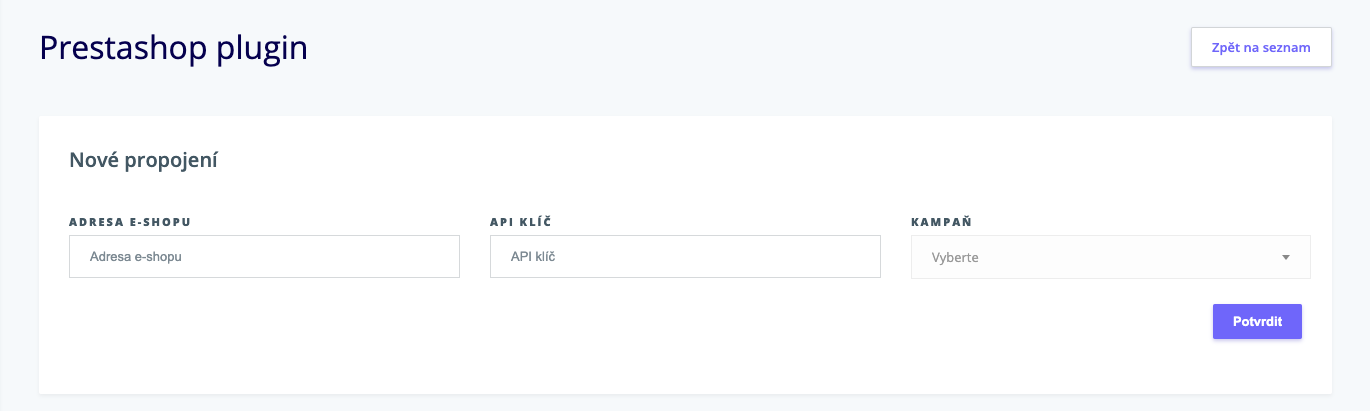
Task: Submit the new connection with Potvrdit
Action: (1257, 321)
